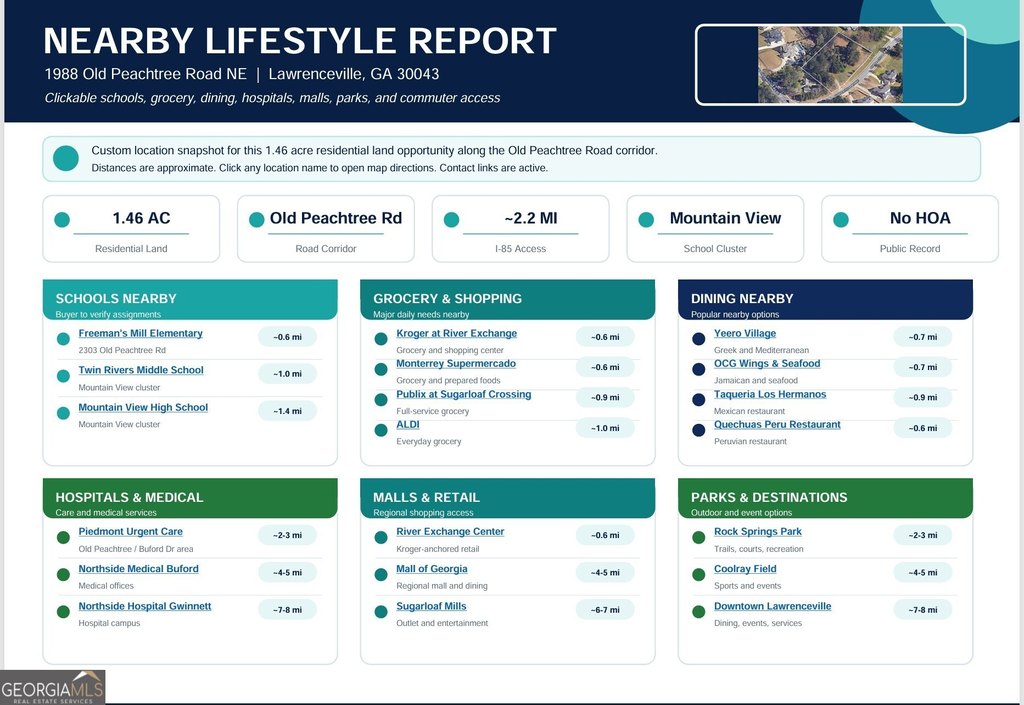
Task: Click the ~2.2 MI I-85 Access card
Action: click(x=520, y=229)
